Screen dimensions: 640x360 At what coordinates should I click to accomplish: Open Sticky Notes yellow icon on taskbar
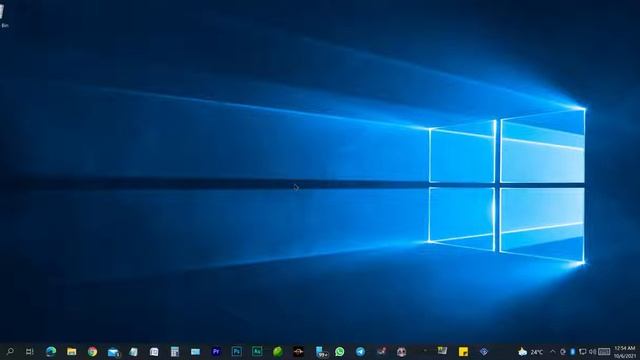tap(463, 351)
